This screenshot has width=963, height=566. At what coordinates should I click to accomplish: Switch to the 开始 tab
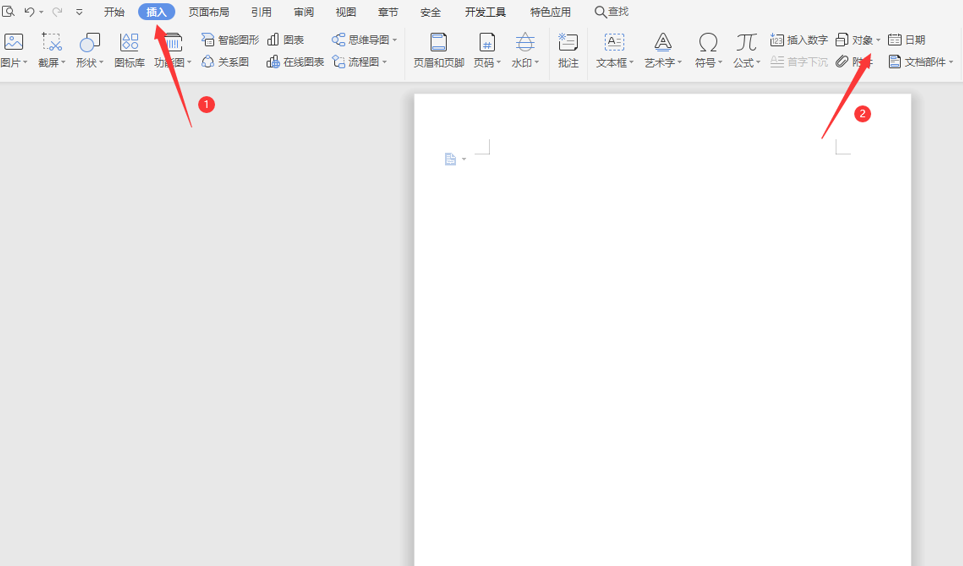coord(114,12)
